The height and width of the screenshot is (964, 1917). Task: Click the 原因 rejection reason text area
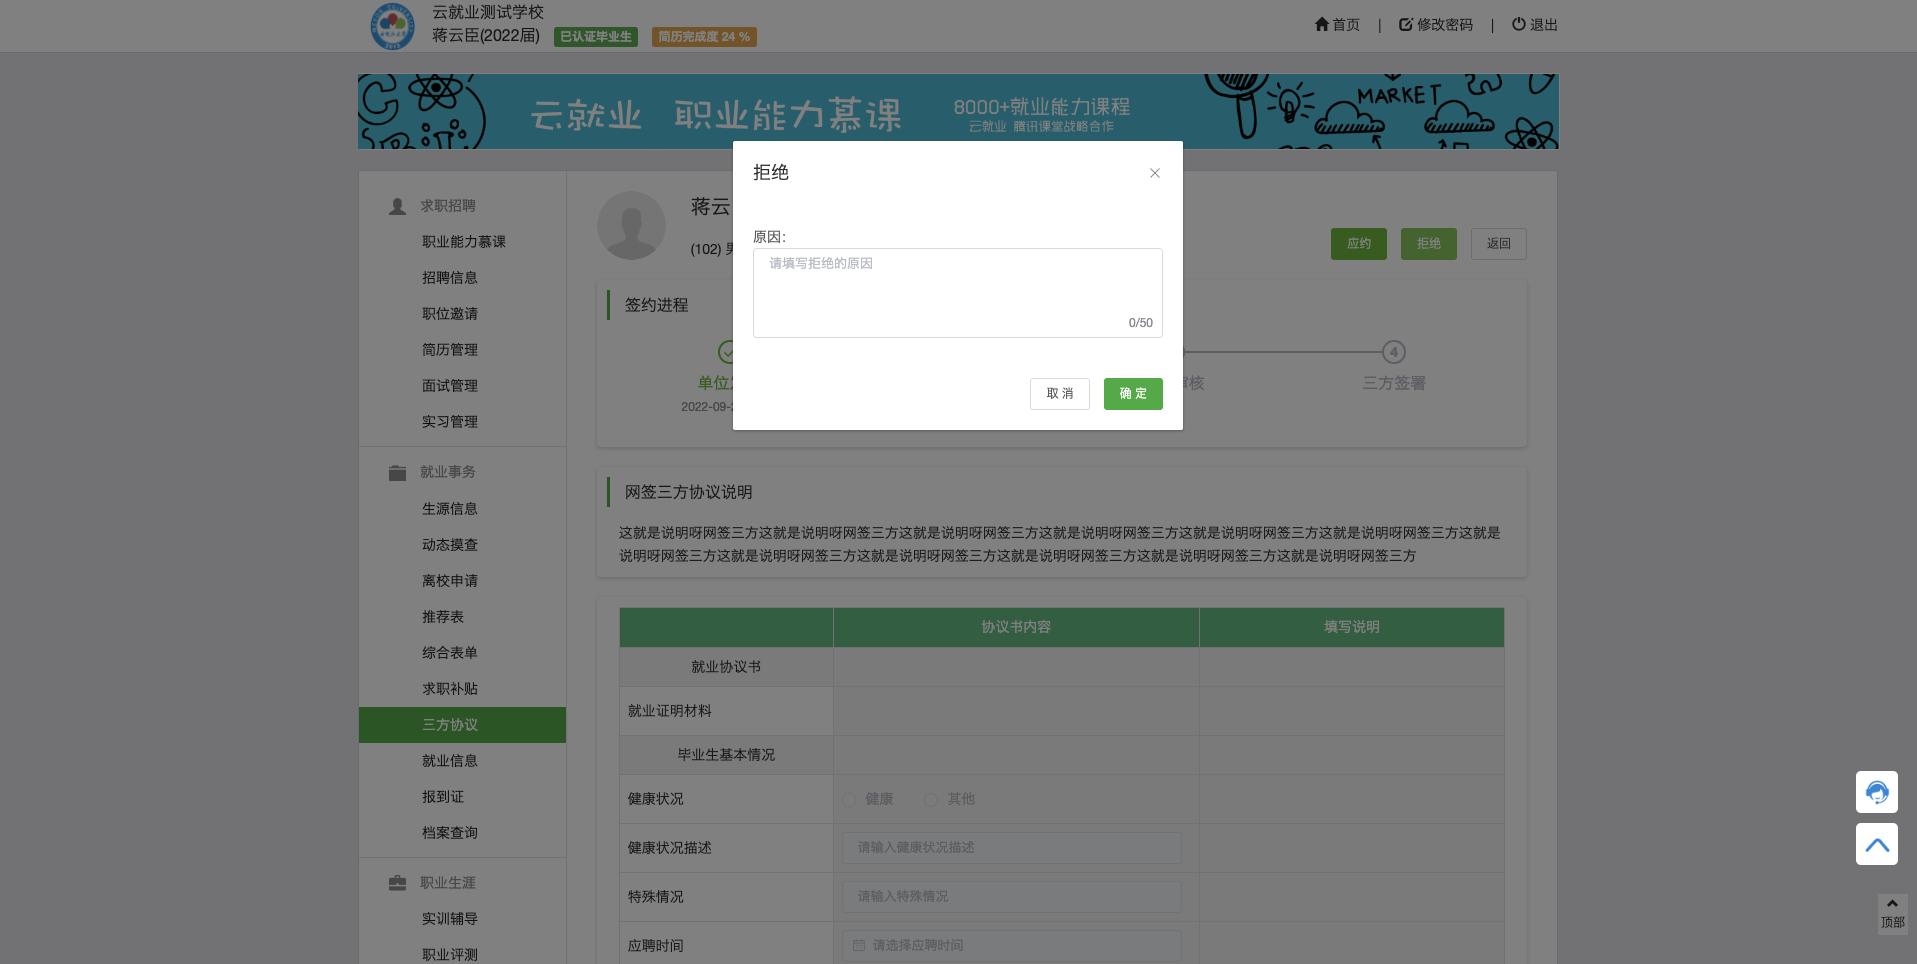957,292
